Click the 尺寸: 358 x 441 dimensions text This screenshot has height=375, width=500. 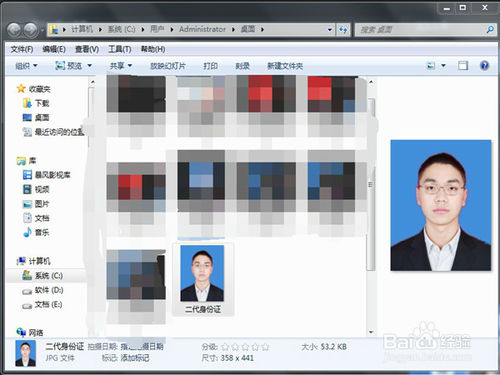(228, 358)
